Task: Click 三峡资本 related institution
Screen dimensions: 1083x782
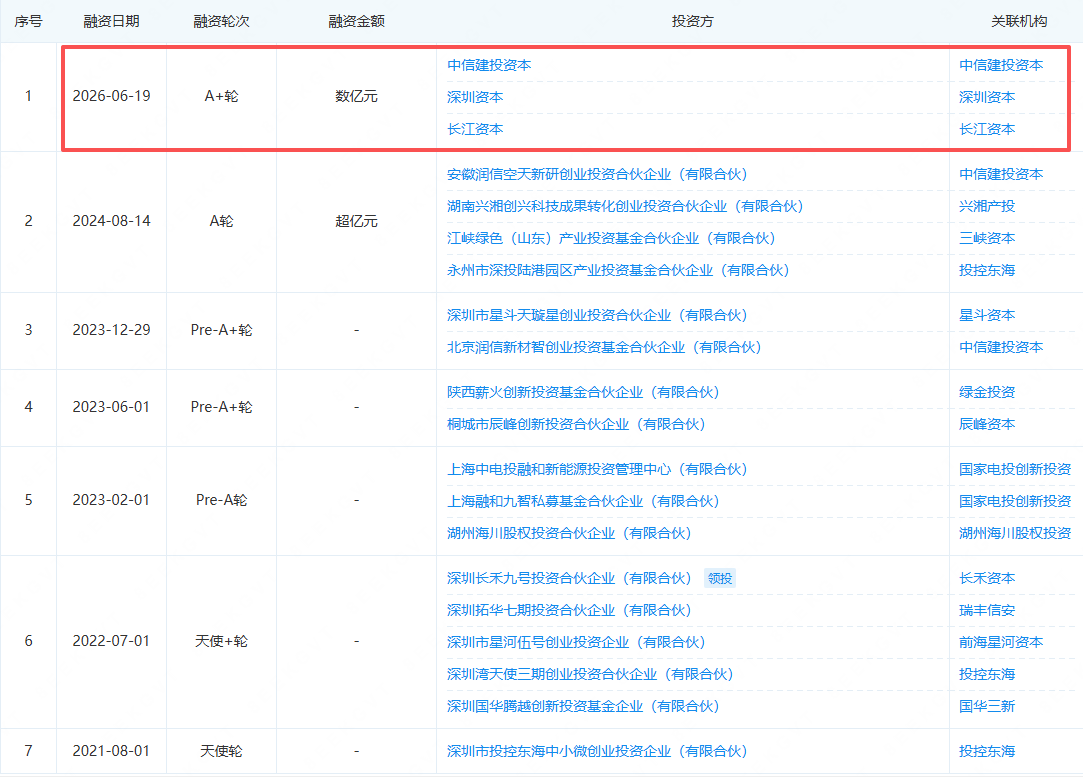Action: 987,238
